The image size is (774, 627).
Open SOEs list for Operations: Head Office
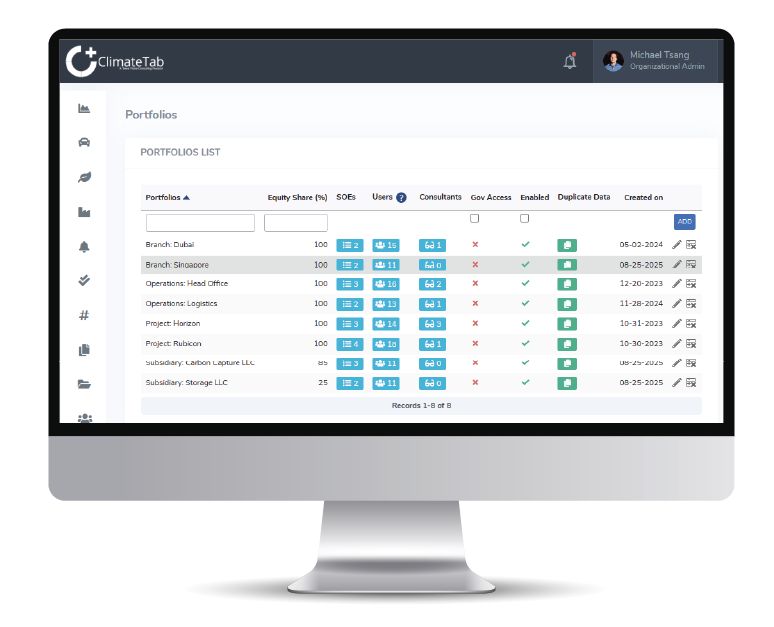(350, 284)
